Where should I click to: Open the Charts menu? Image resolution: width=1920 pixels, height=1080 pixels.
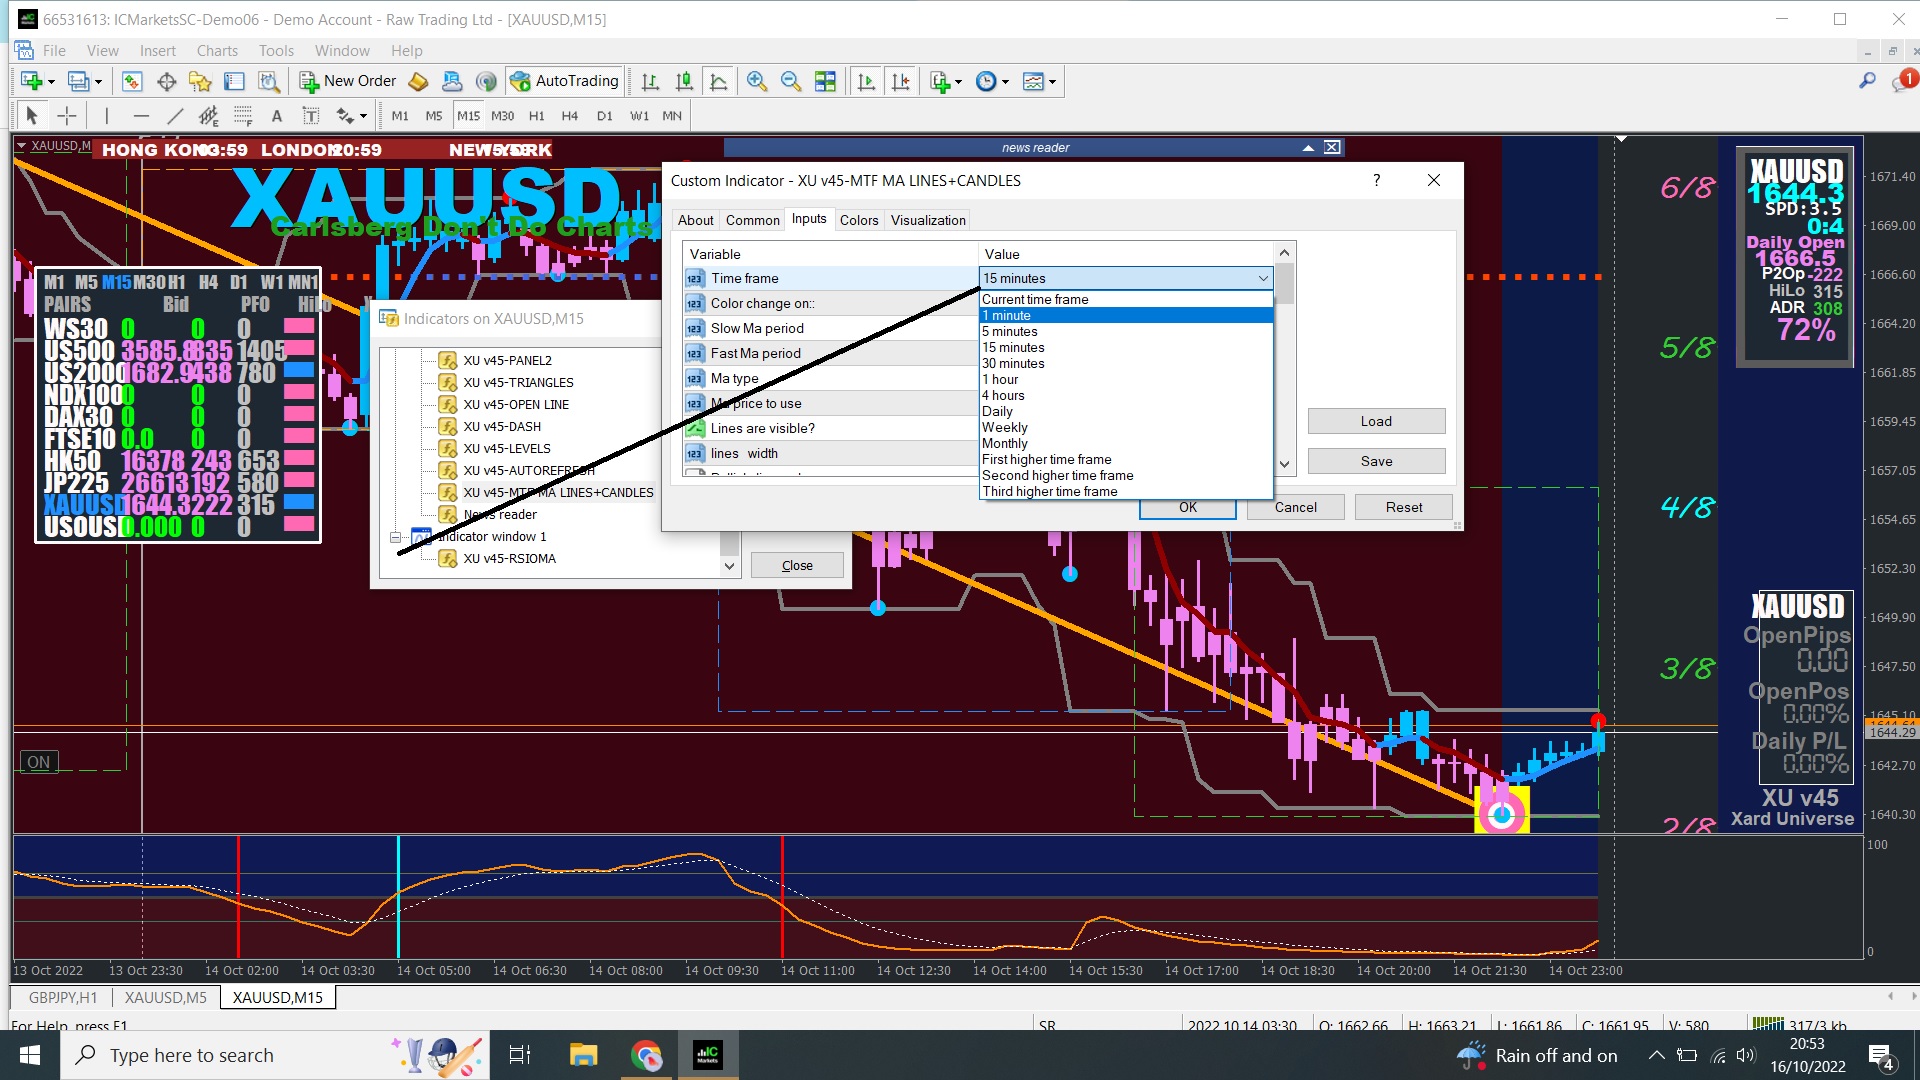pos(217,51)
